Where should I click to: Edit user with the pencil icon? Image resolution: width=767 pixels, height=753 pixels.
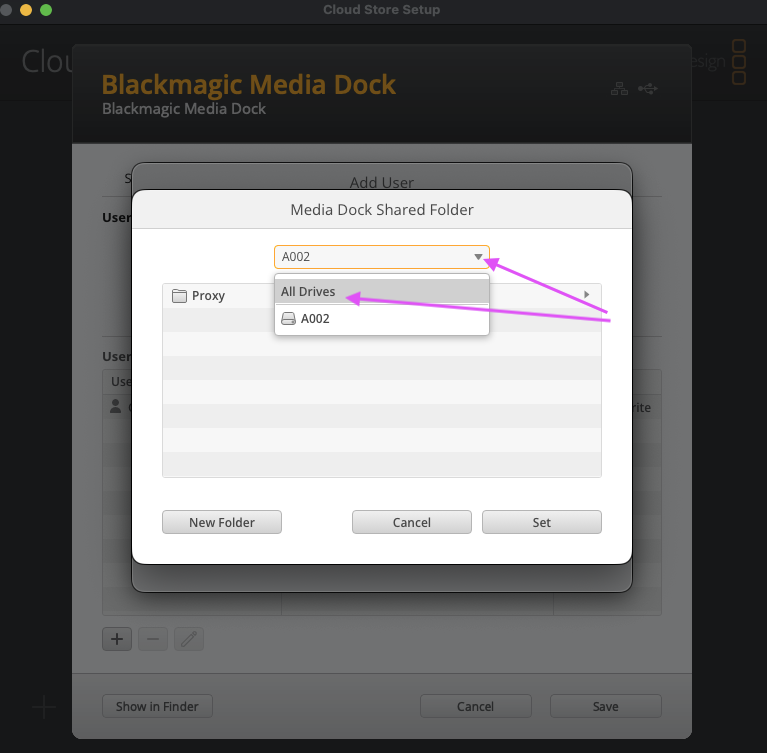point(189,639)
